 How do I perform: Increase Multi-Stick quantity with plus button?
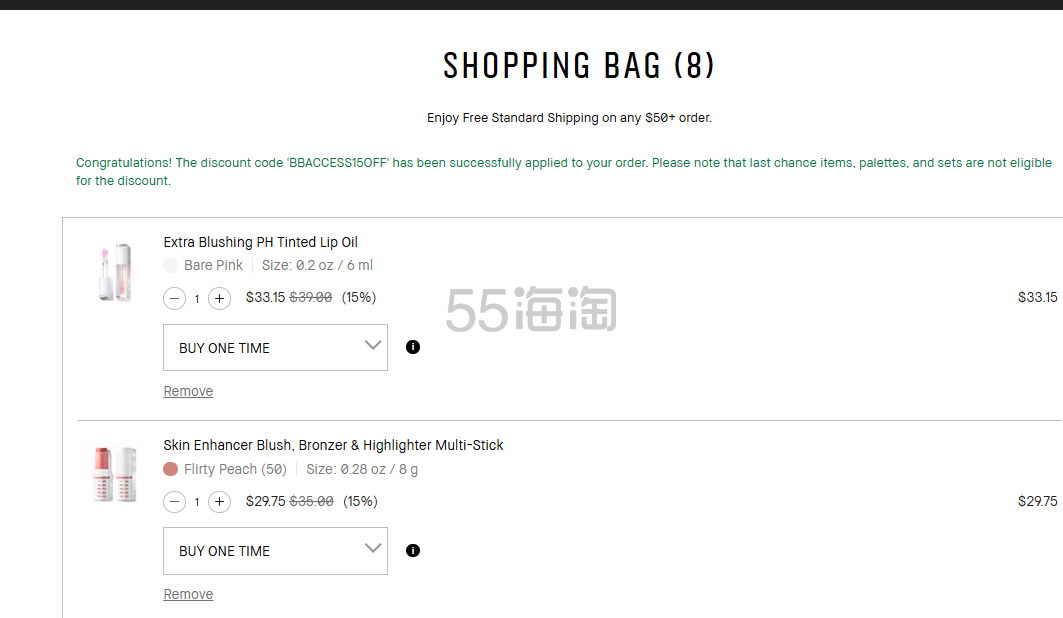(x=220, y=502)
